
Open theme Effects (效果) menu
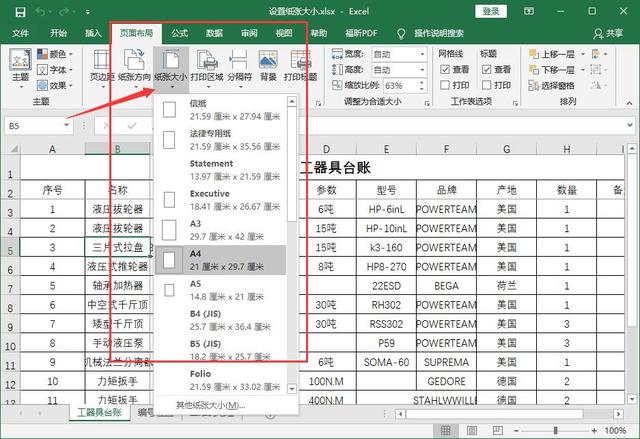(x=55, y=85)
